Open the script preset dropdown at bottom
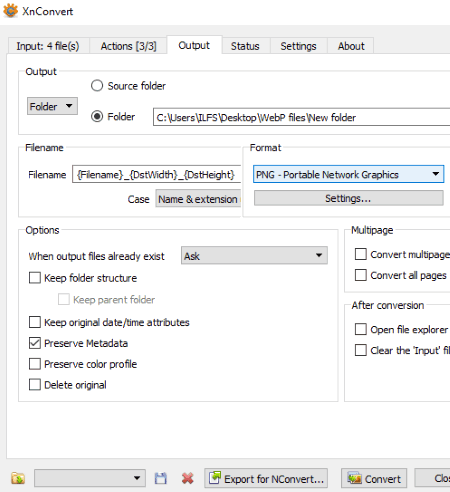The height and width of the screenshot is (492, 450). pos(90,478)
